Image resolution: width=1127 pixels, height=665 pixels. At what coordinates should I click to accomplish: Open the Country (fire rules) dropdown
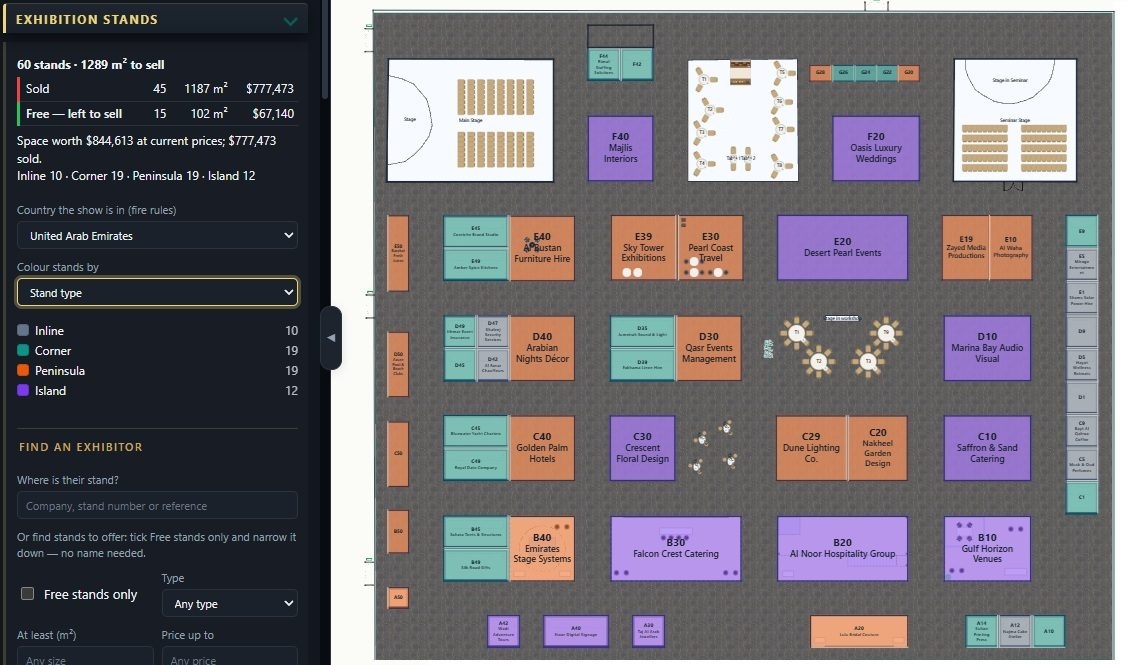tap(157, 236)
